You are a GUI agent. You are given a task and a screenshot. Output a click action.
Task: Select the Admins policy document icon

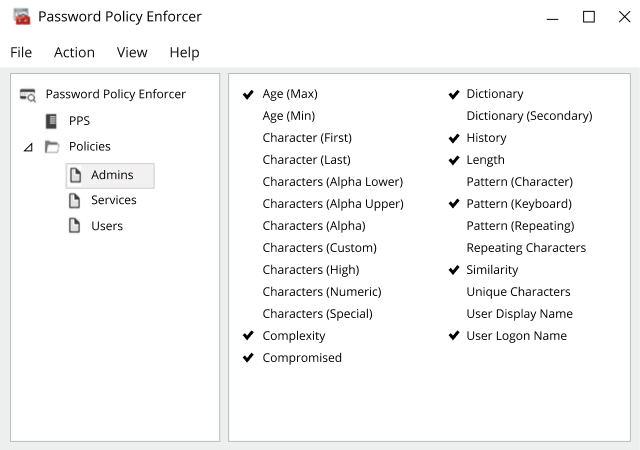tap(75, 175)
